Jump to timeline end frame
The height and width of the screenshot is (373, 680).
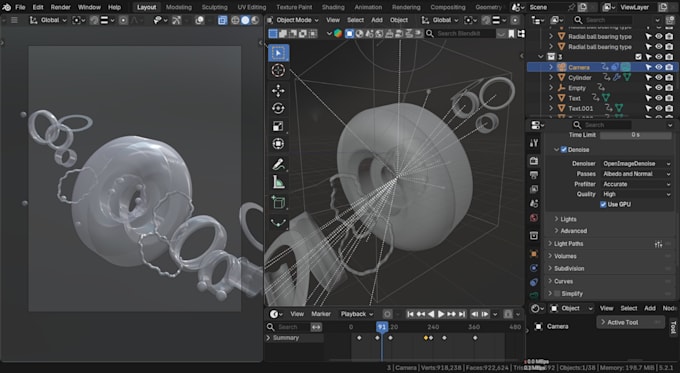point(462,314)
